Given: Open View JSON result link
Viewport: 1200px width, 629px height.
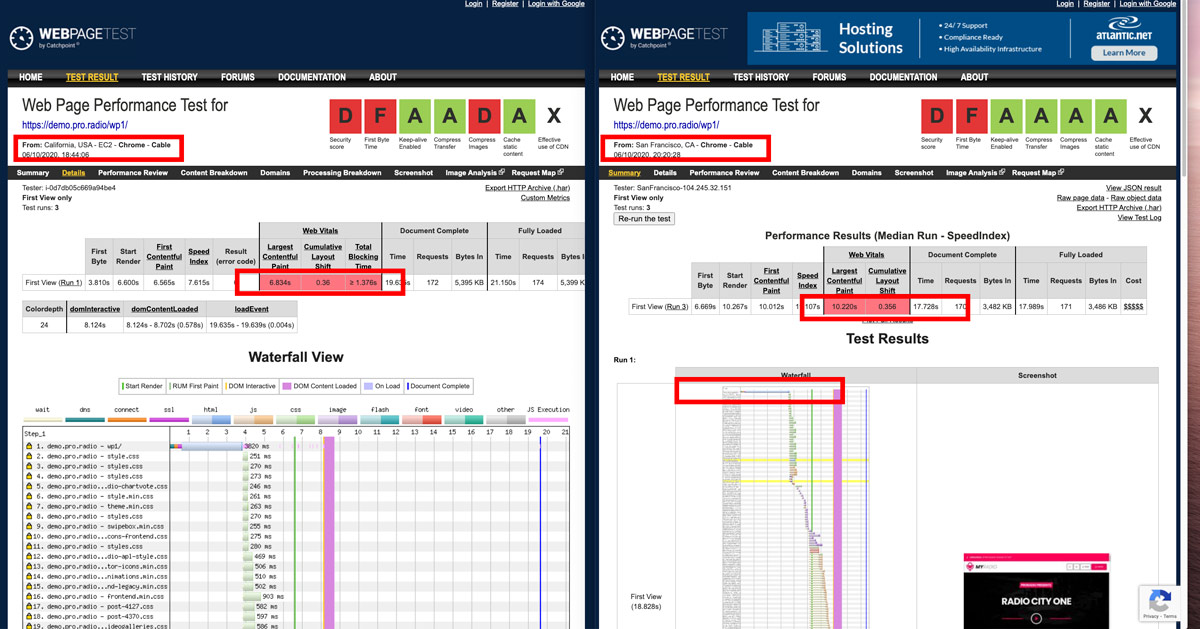Looking at the screenshot, I should [1133, 188].
